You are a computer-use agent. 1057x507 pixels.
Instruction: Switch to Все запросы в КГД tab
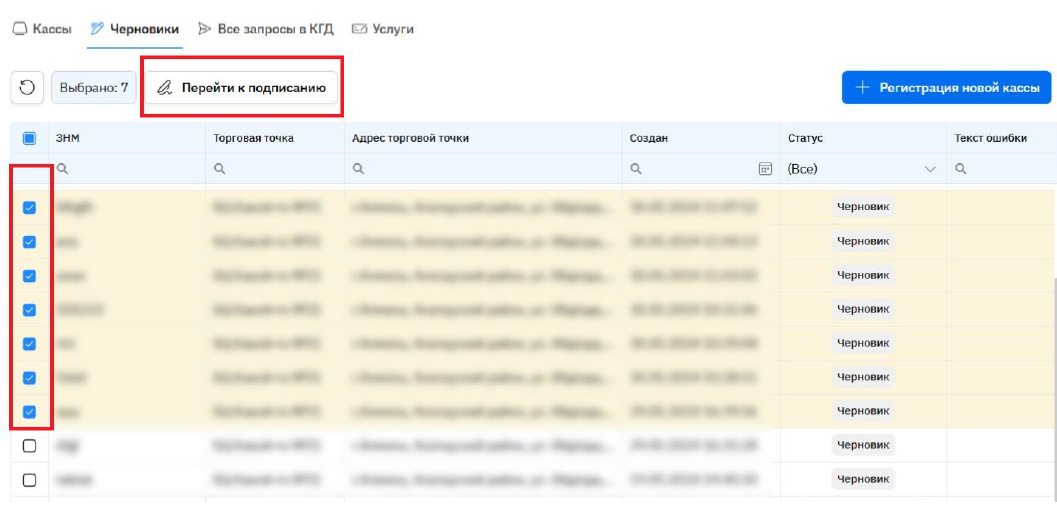(x=266, y=29)
